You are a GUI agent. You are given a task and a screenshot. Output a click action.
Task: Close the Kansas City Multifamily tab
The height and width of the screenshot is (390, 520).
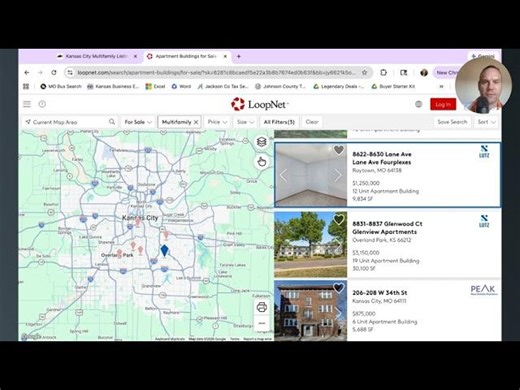135,56
